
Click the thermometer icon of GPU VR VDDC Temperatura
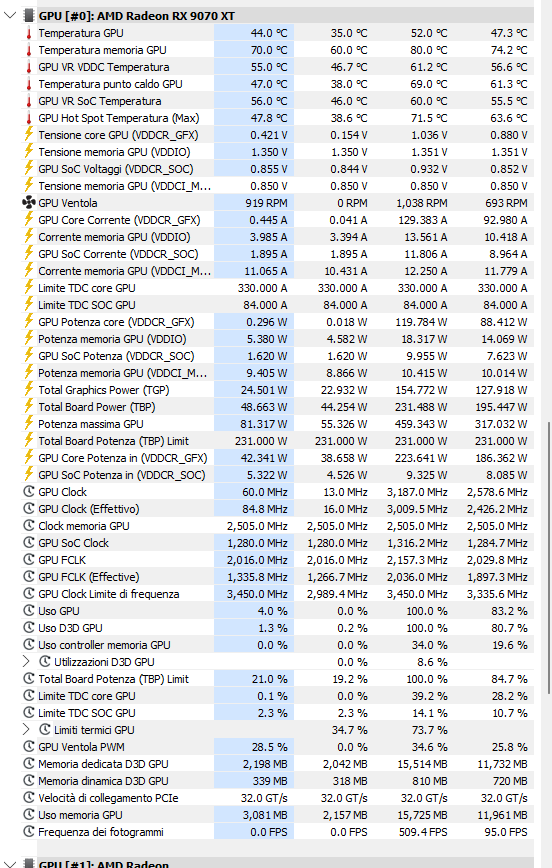tap(29, 68)
